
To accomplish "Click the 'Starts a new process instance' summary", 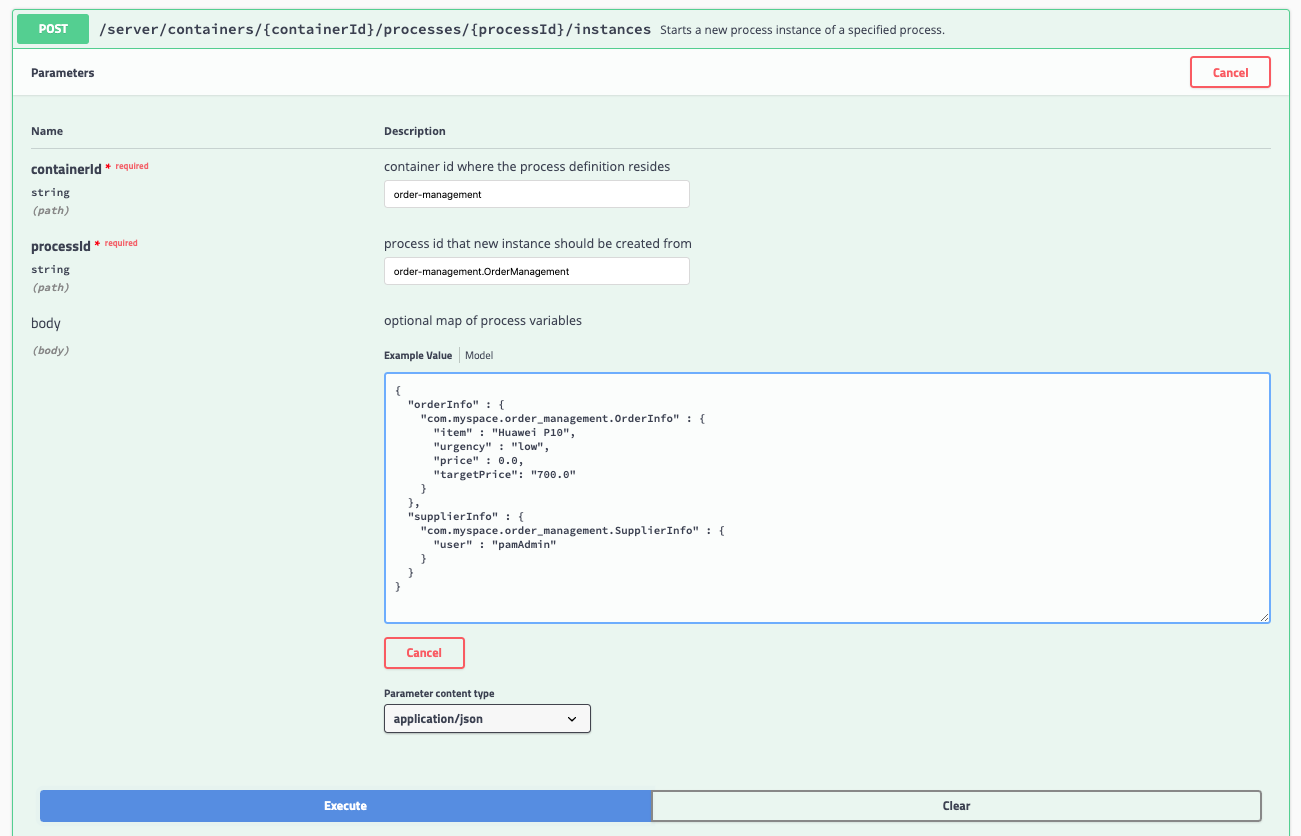I will [802, 30].
